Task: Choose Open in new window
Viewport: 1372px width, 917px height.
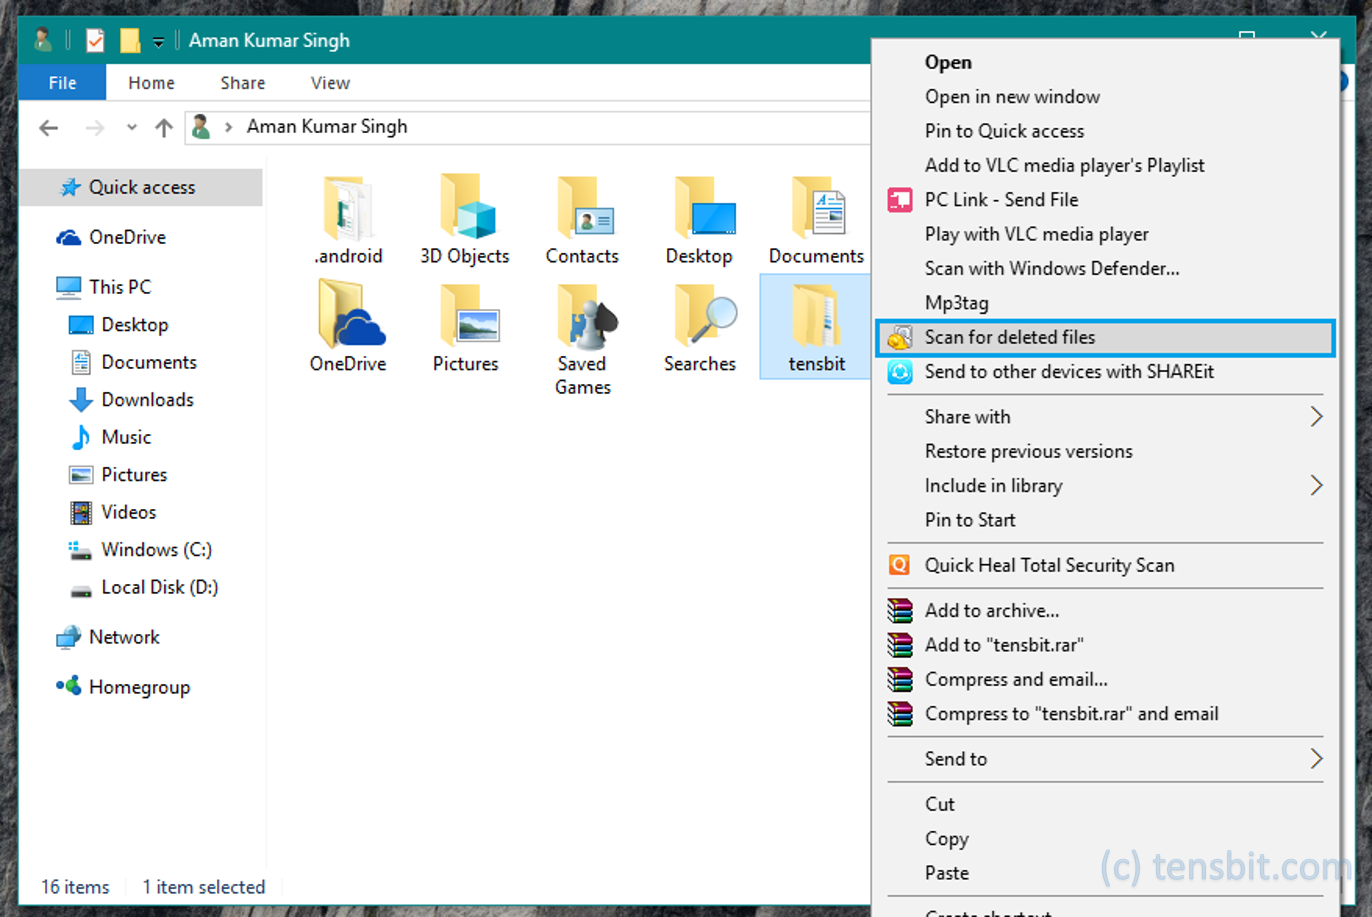Action: coord(1012,97)
